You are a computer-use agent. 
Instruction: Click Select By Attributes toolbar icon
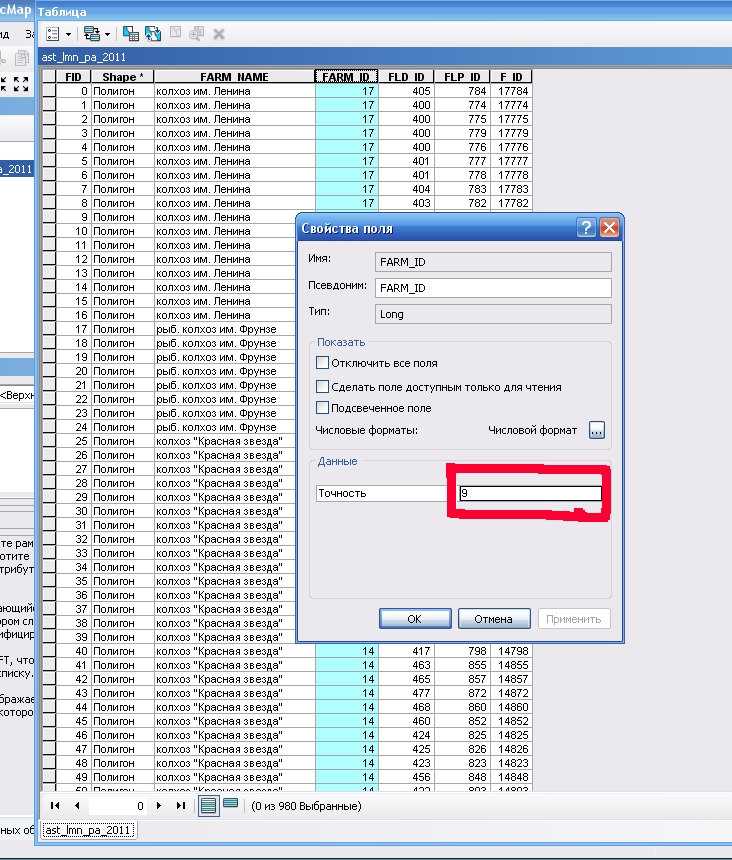[x=131, y=33]
